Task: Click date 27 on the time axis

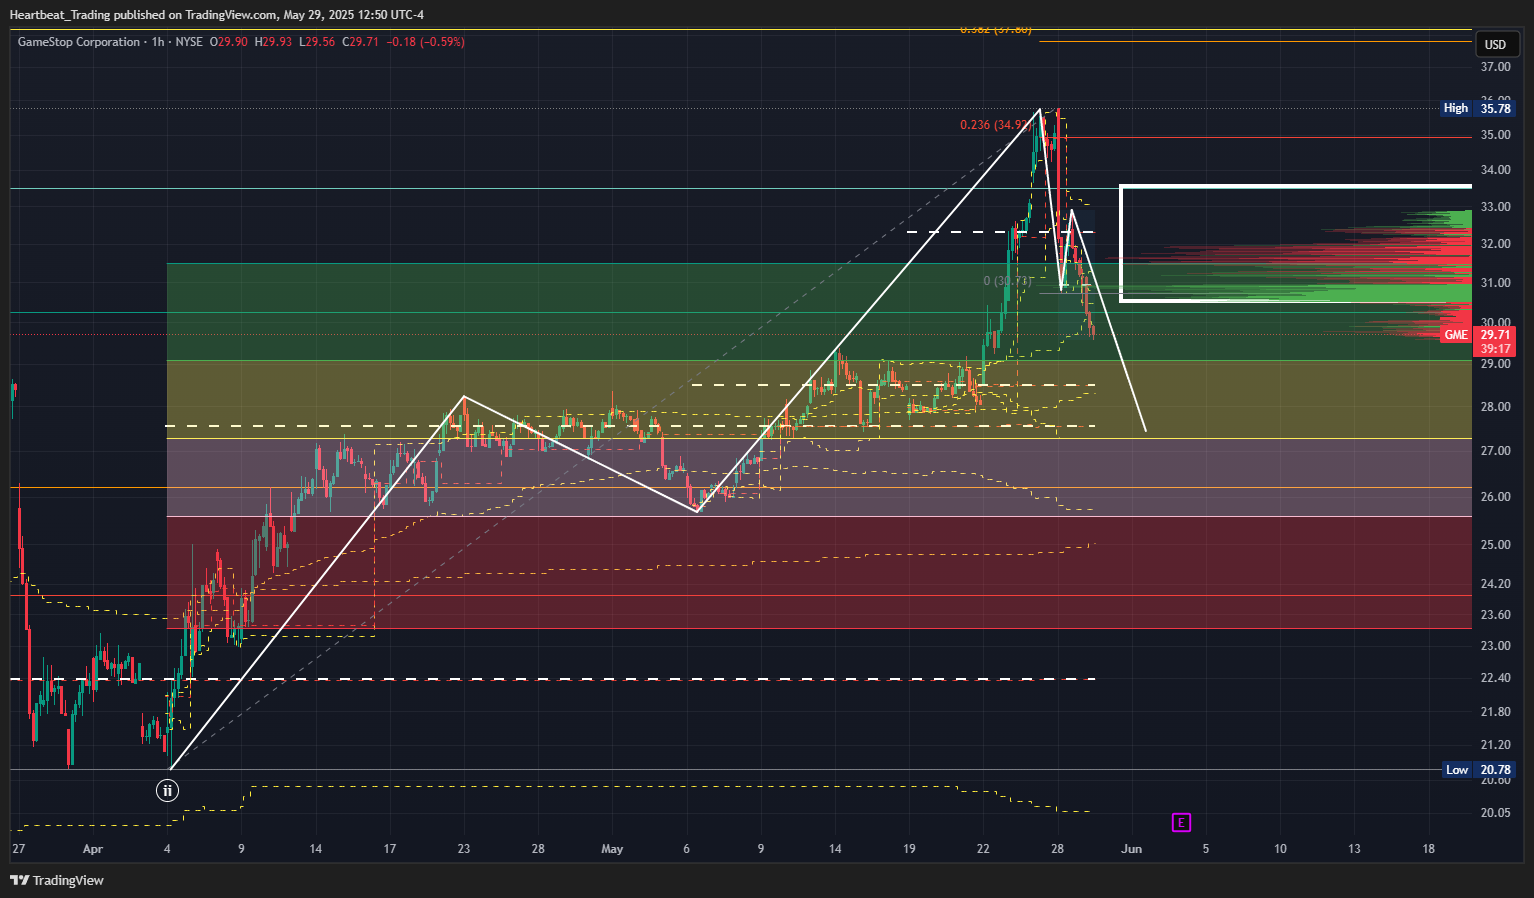Action: click(18, 849)
